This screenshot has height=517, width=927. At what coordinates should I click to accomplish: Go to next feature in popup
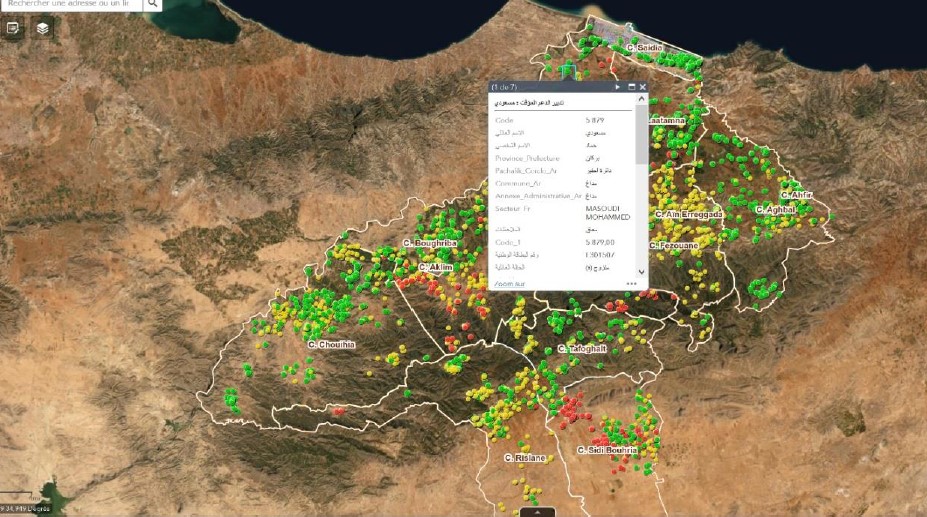click(618, 88)
